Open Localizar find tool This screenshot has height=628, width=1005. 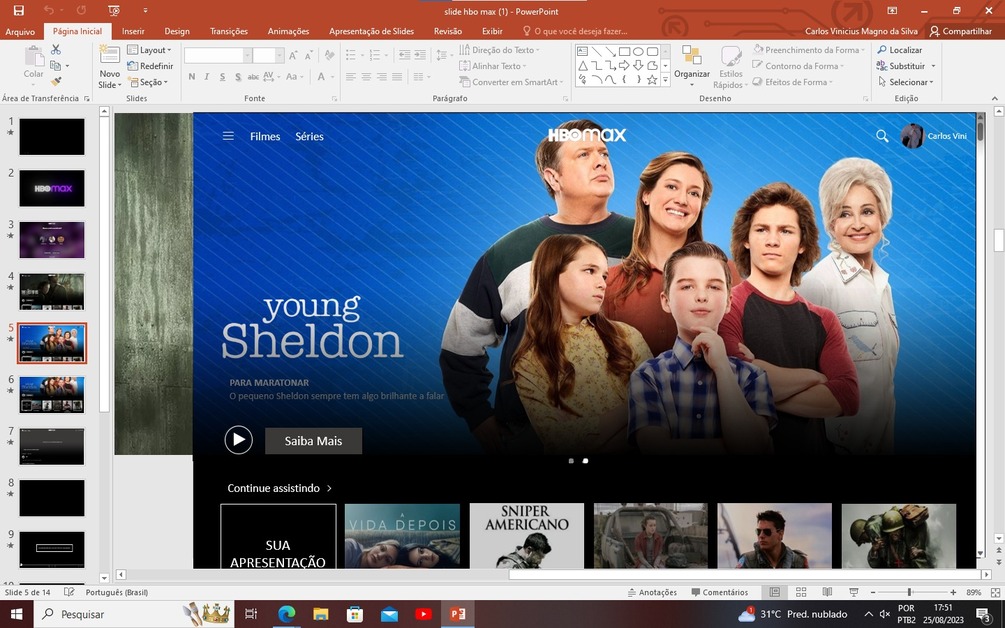pos(900,50)
